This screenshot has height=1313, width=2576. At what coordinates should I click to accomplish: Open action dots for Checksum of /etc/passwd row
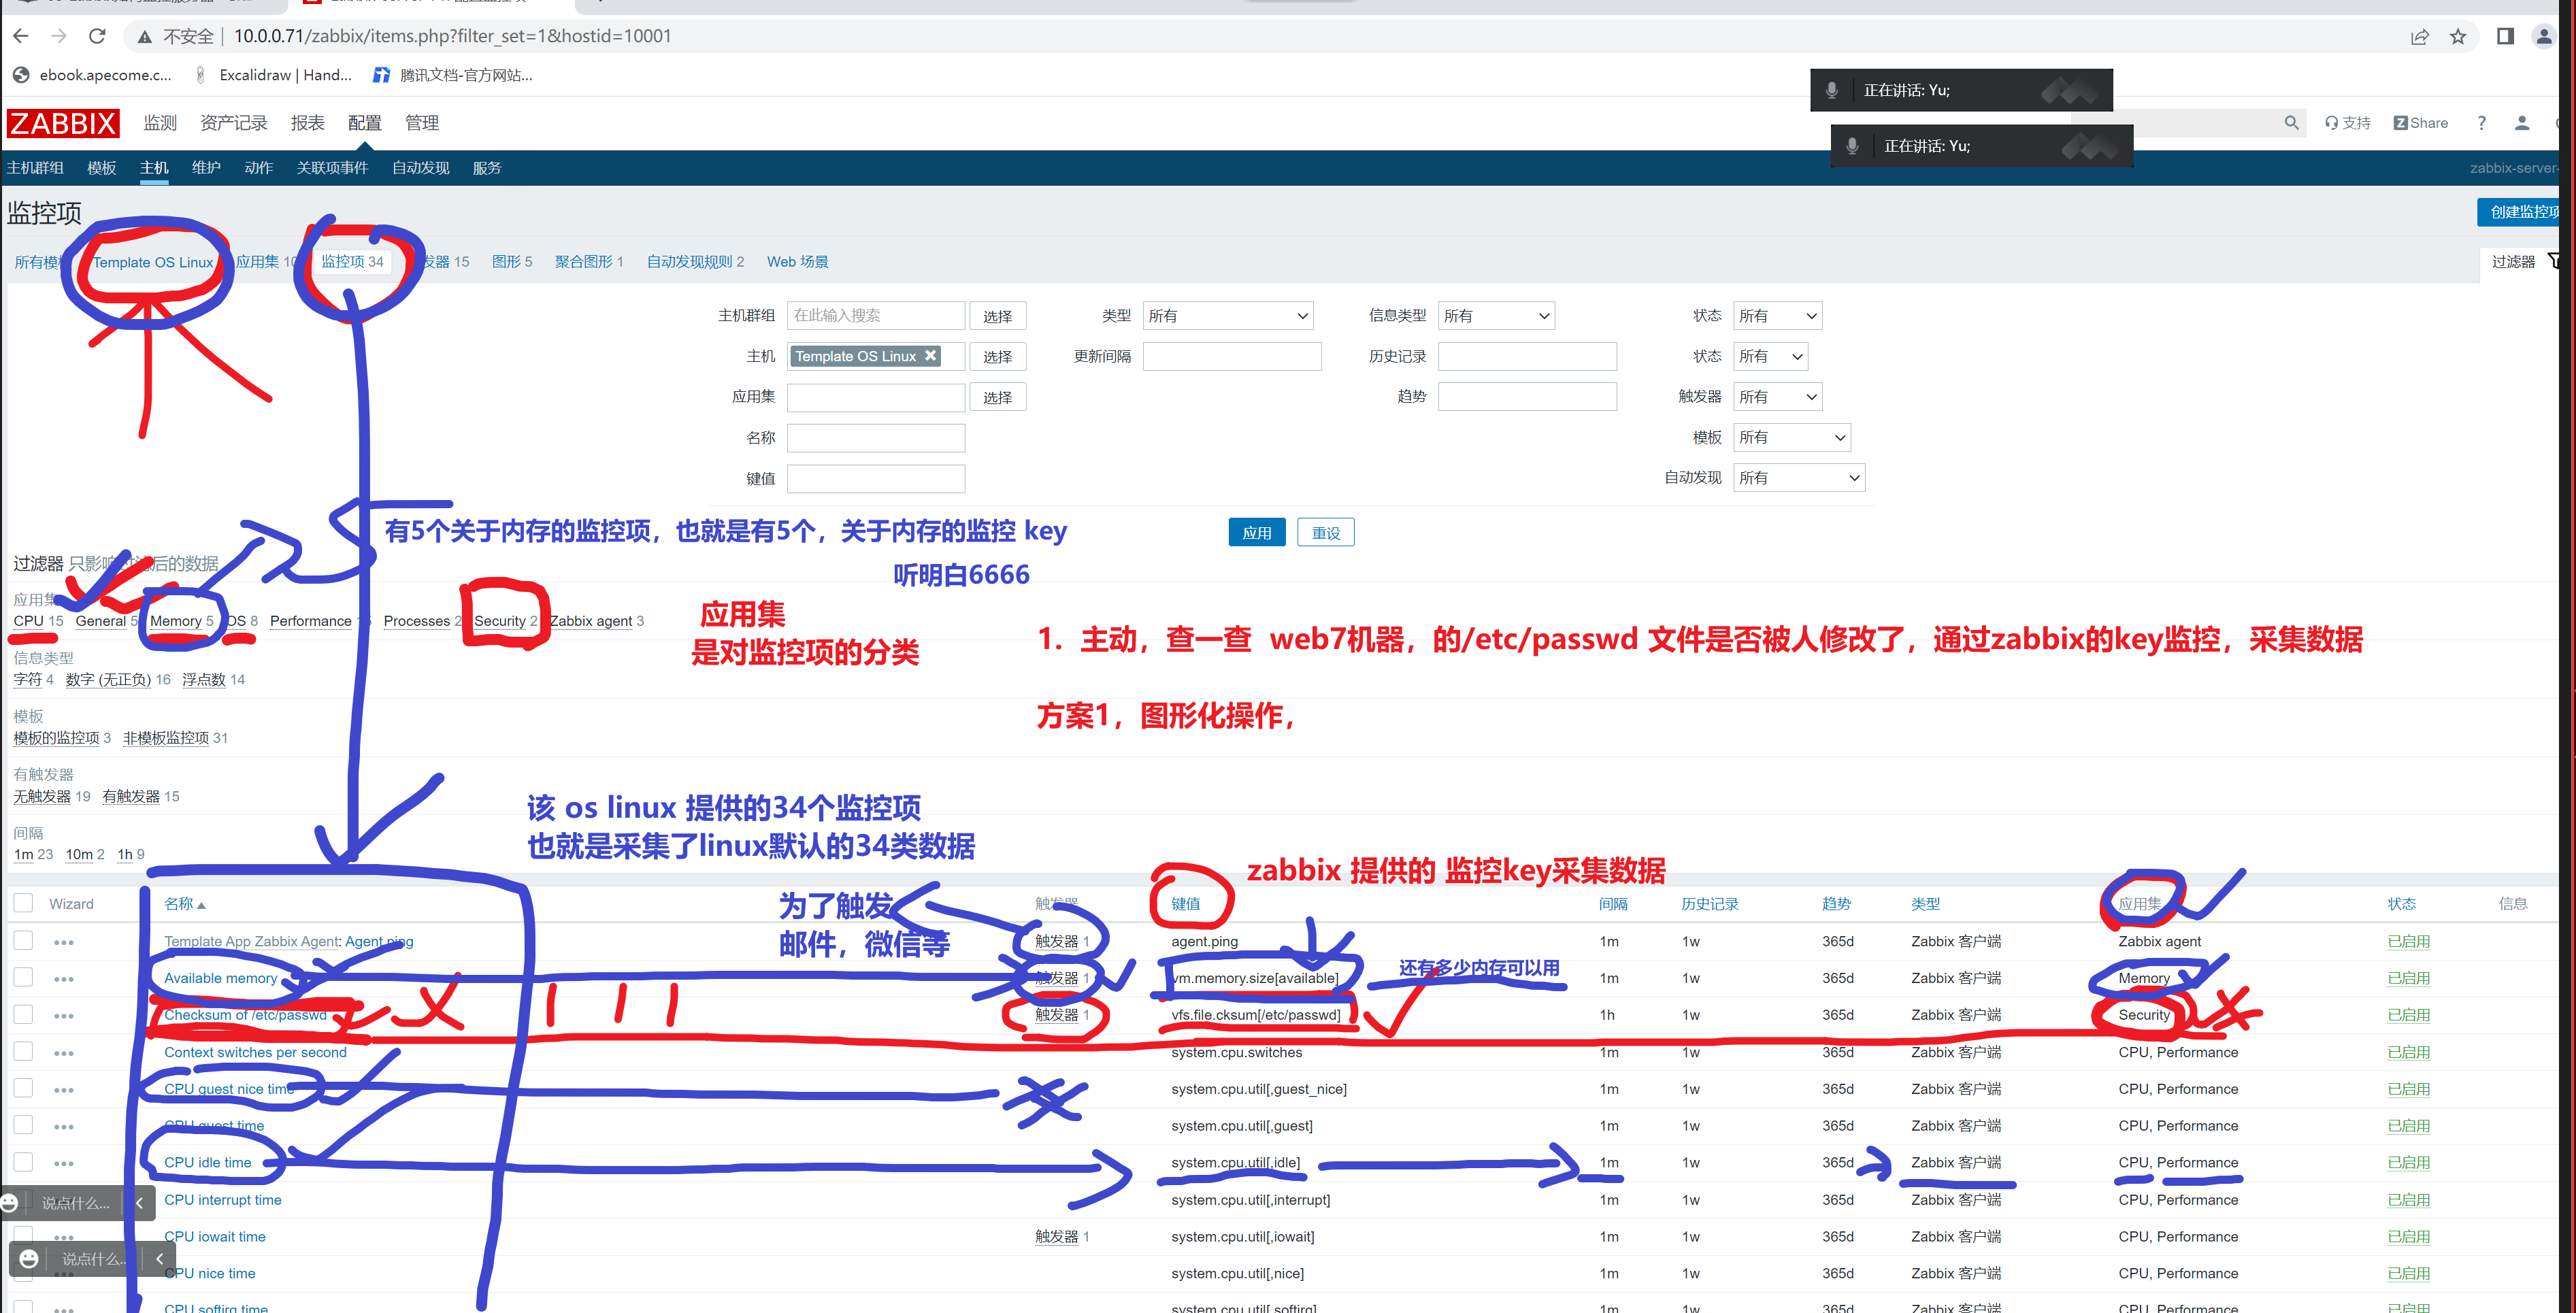click(64, 1016)
